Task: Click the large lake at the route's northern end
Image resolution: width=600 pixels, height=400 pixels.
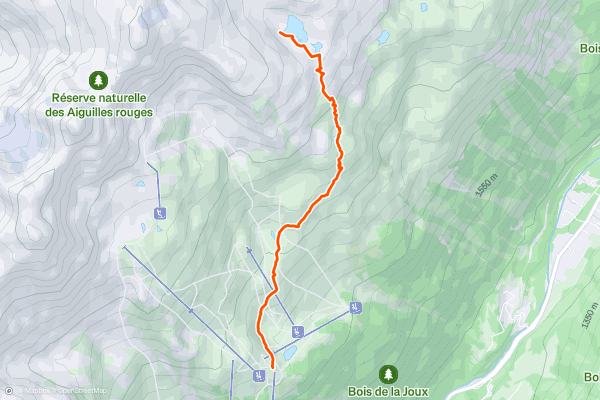Action: pos(296,29)
